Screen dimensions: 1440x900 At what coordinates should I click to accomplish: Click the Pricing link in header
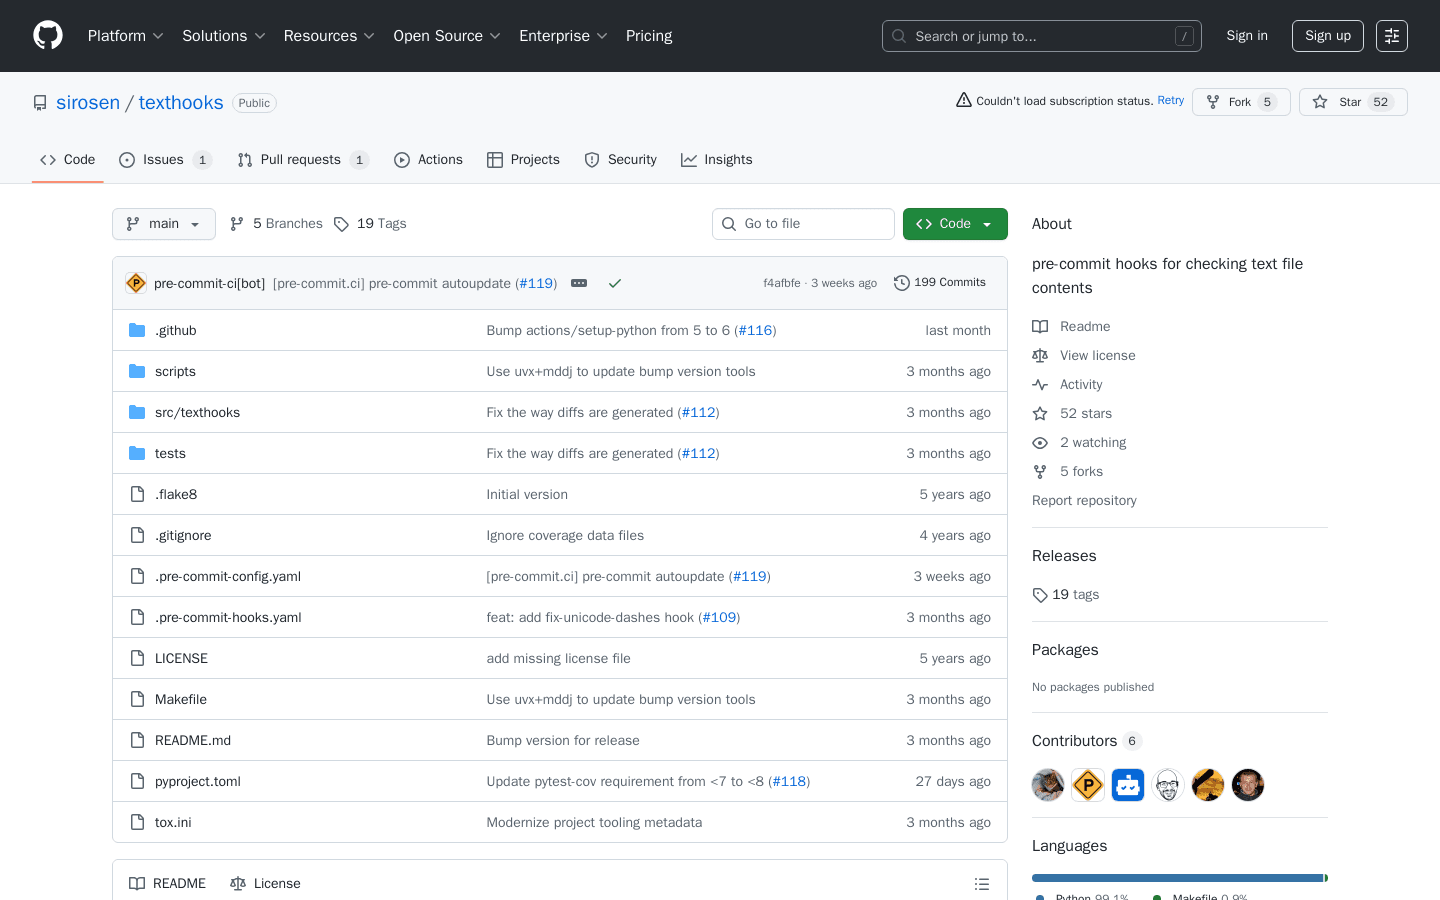649,36
